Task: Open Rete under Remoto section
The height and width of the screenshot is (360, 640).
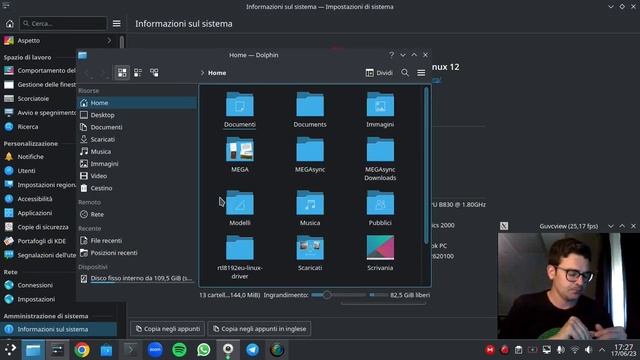Action: [x=137, y=214]
